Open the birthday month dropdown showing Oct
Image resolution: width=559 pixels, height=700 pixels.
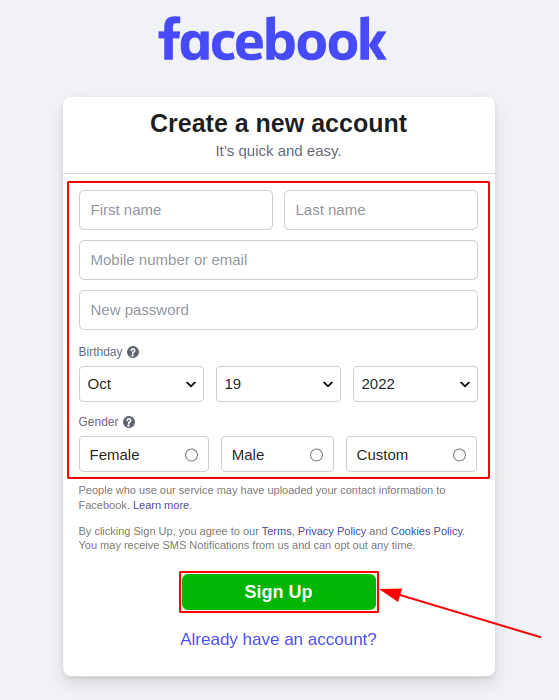pyautogui.click(x=142, y=384)
